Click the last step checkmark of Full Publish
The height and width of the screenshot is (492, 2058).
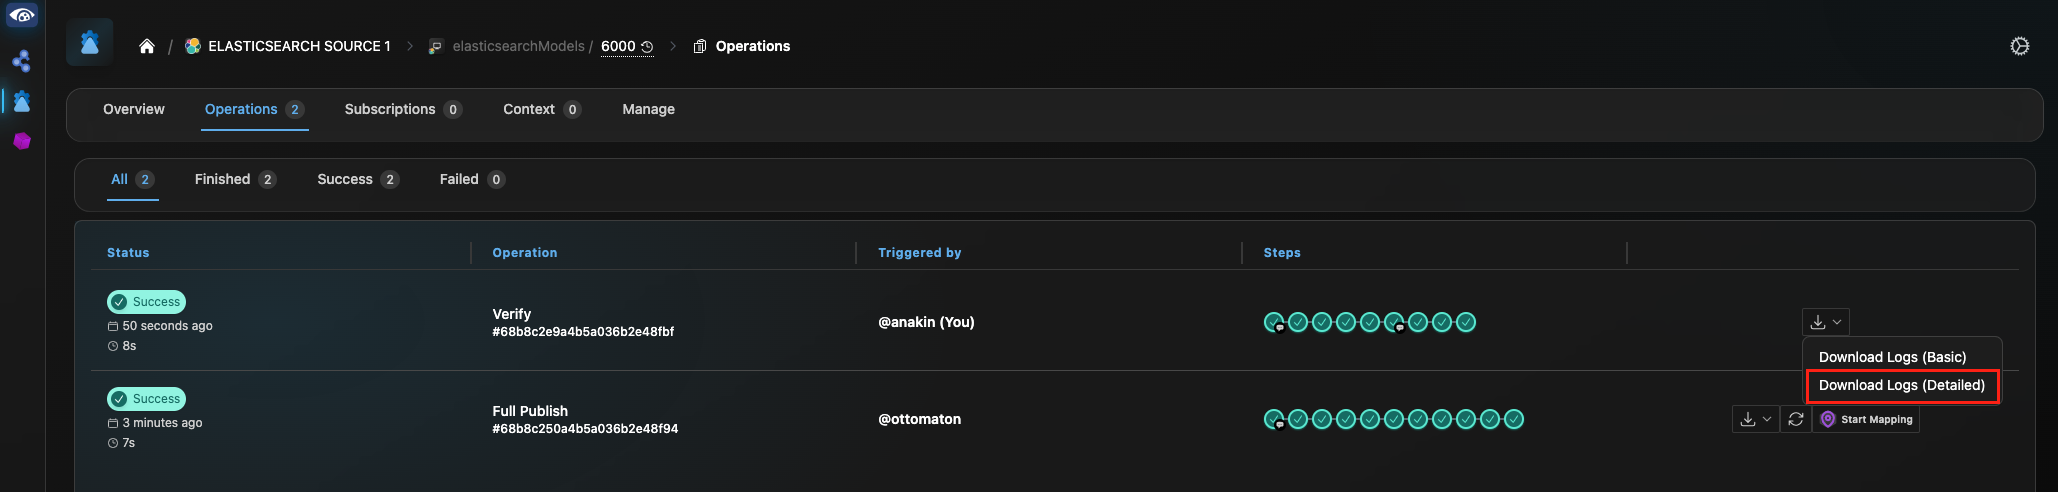click(x=1514, y=419)
